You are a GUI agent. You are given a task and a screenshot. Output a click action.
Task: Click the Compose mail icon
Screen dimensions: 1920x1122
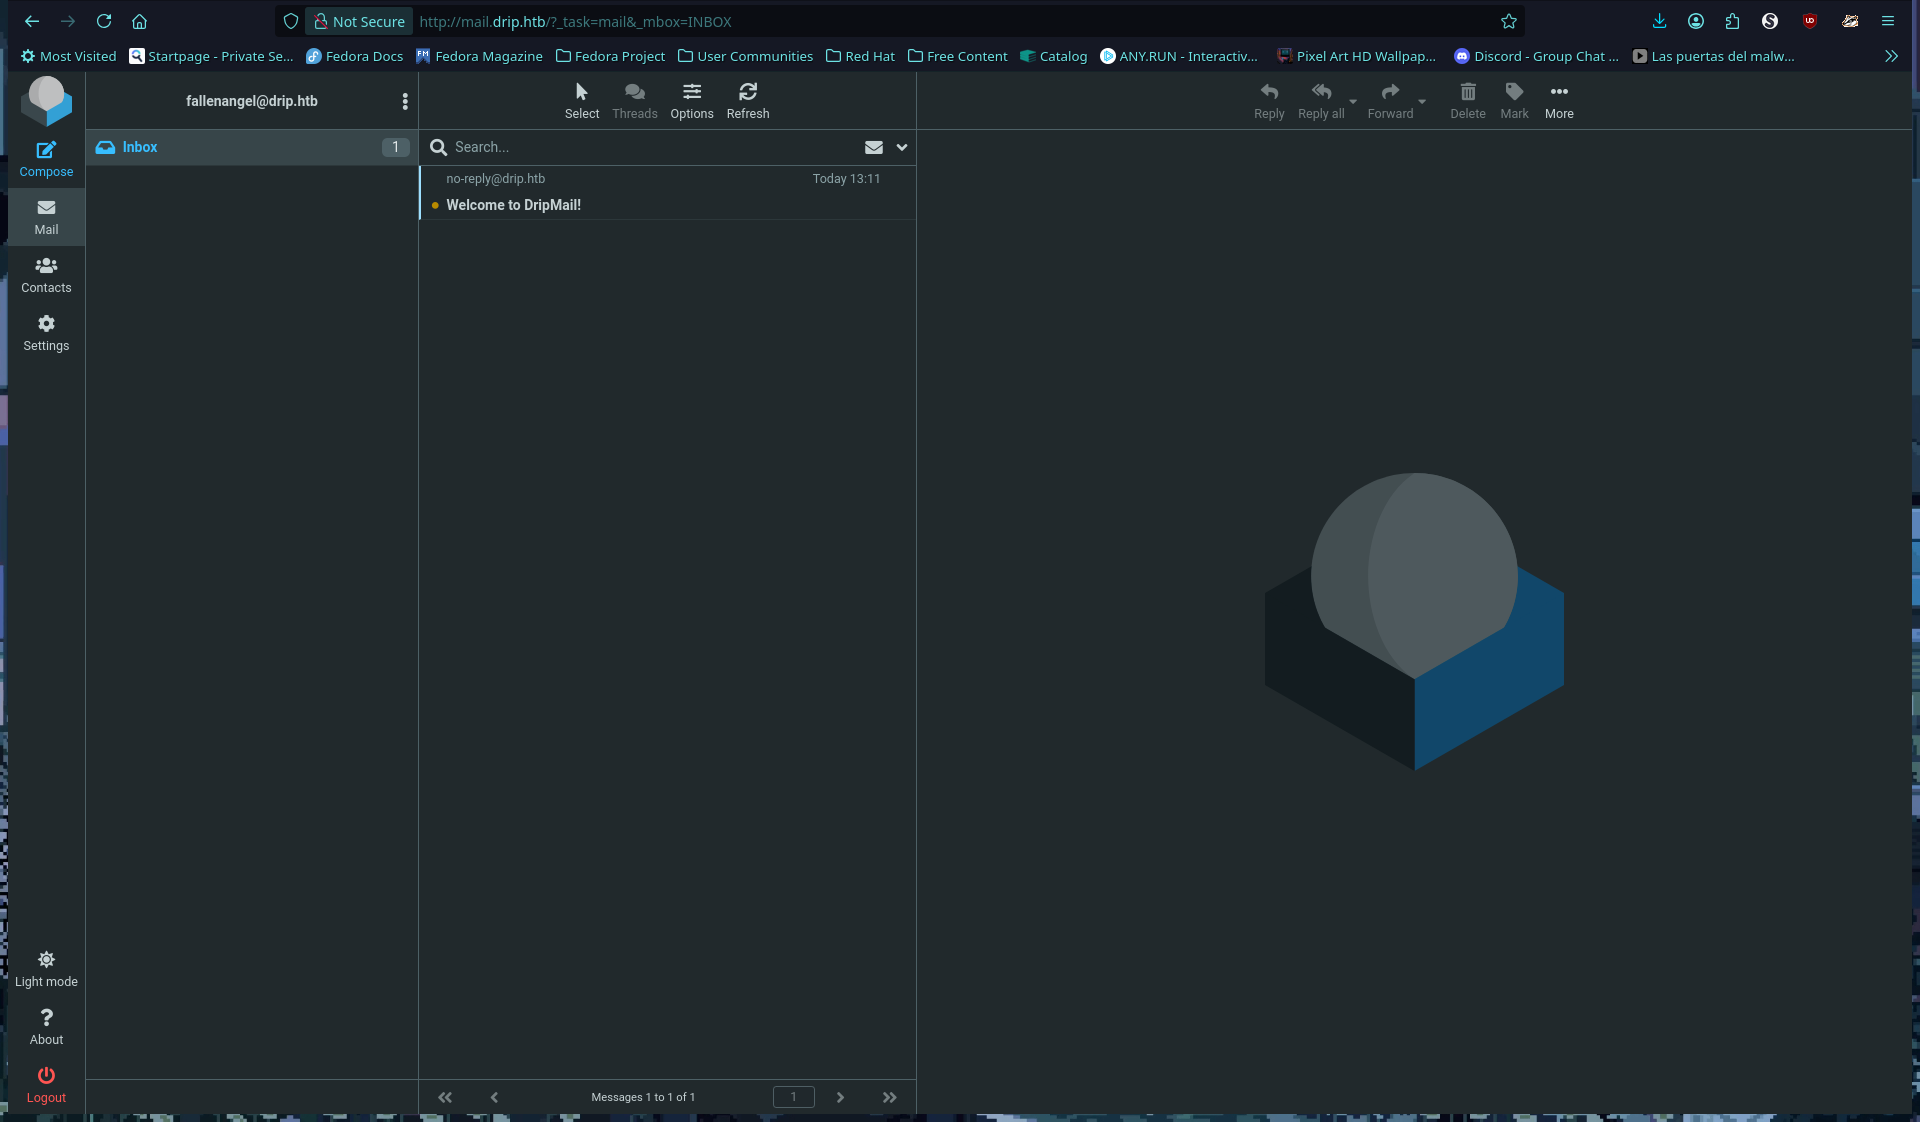pyautogui.click(x=46, y=151)
